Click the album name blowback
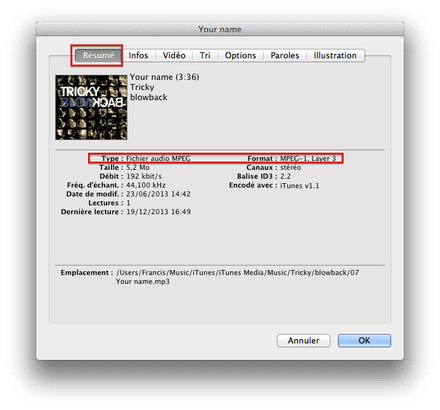This screenshot has width=440, height=410. pos(149,97)
